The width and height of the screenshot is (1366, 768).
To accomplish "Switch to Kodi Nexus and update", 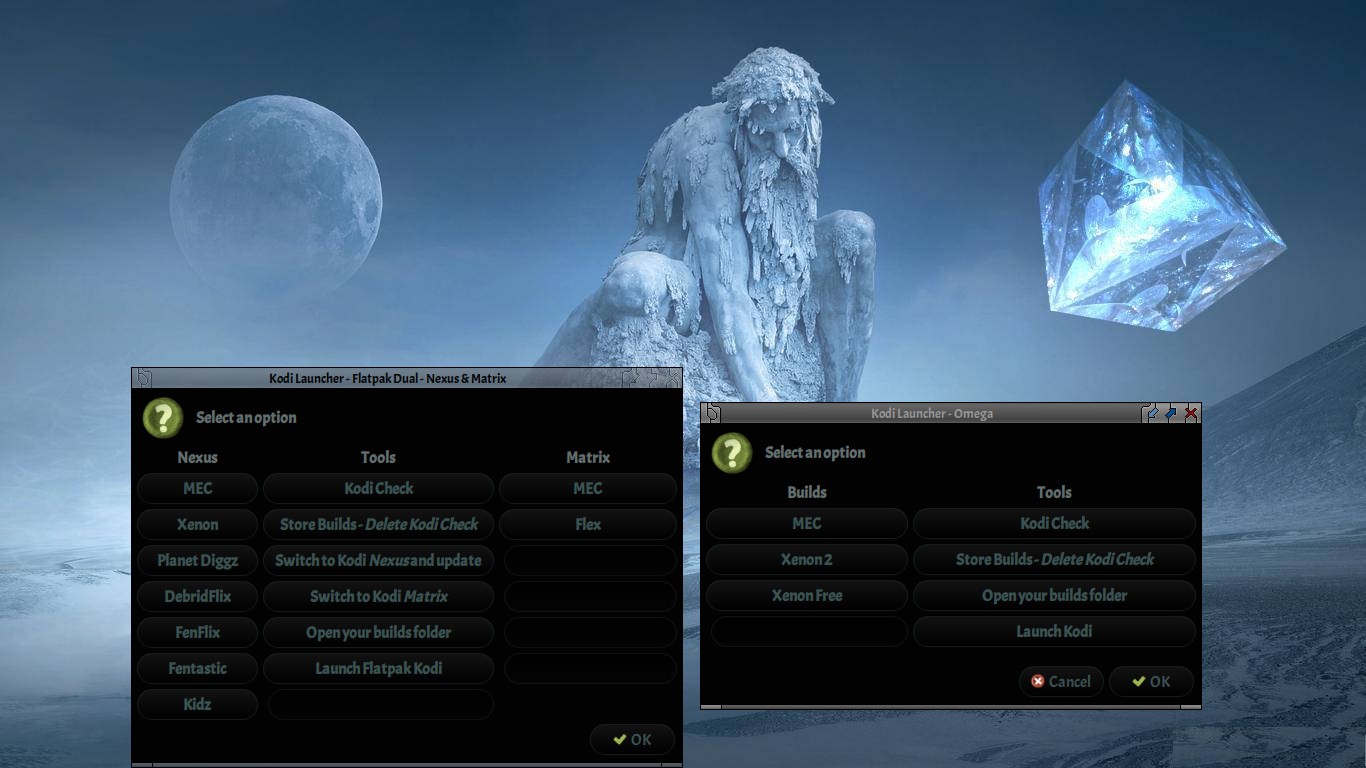I will point(378,560).
